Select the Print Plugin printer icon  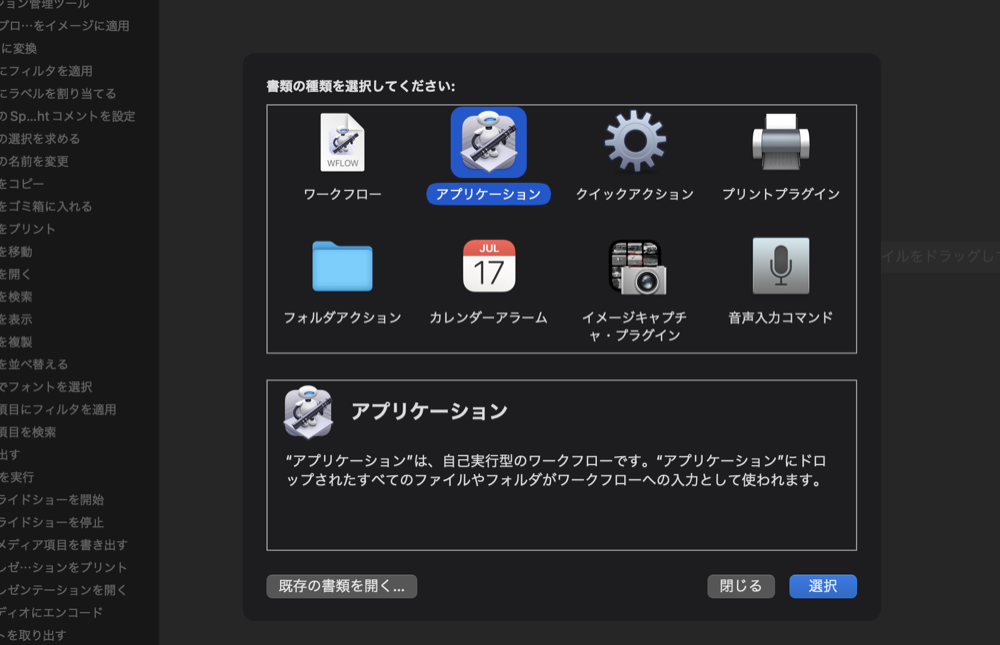(782, 143)
